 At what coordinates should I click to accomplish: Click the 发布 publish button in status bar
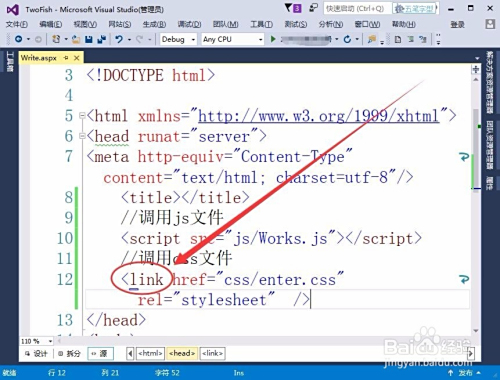click(x=465, y=373)
